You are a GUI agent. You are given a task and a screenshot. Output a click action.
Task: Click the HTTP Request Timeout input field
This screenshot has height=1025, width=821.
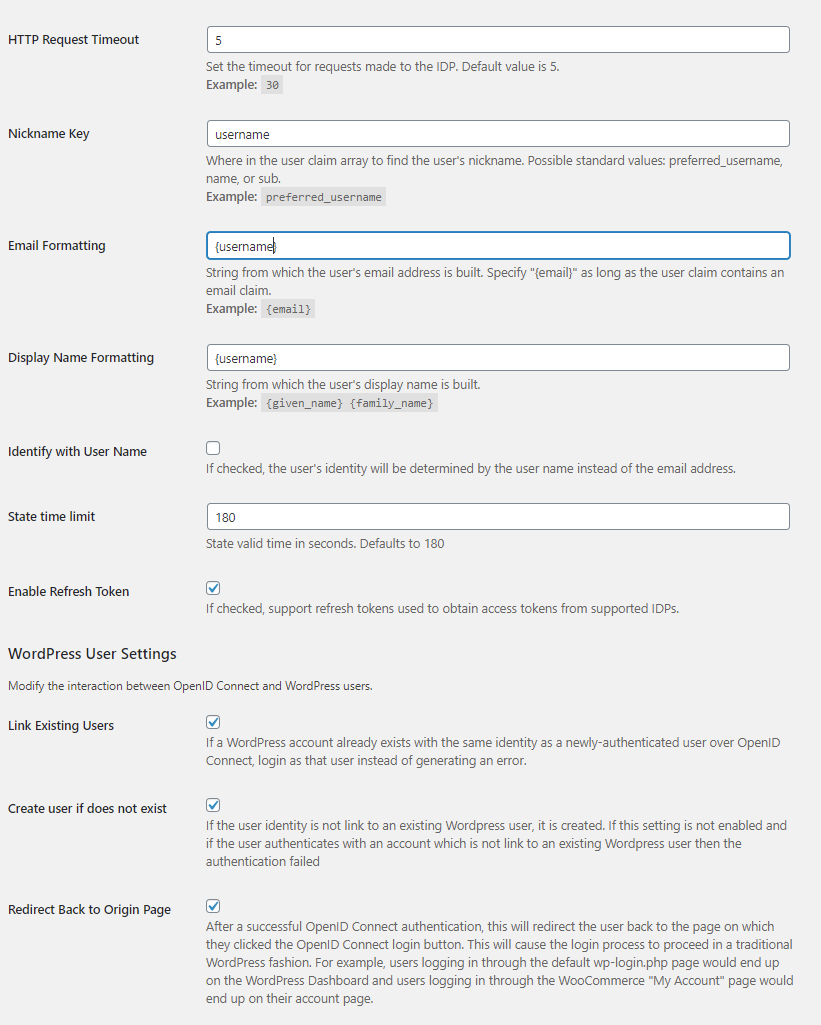coord(497,40)
